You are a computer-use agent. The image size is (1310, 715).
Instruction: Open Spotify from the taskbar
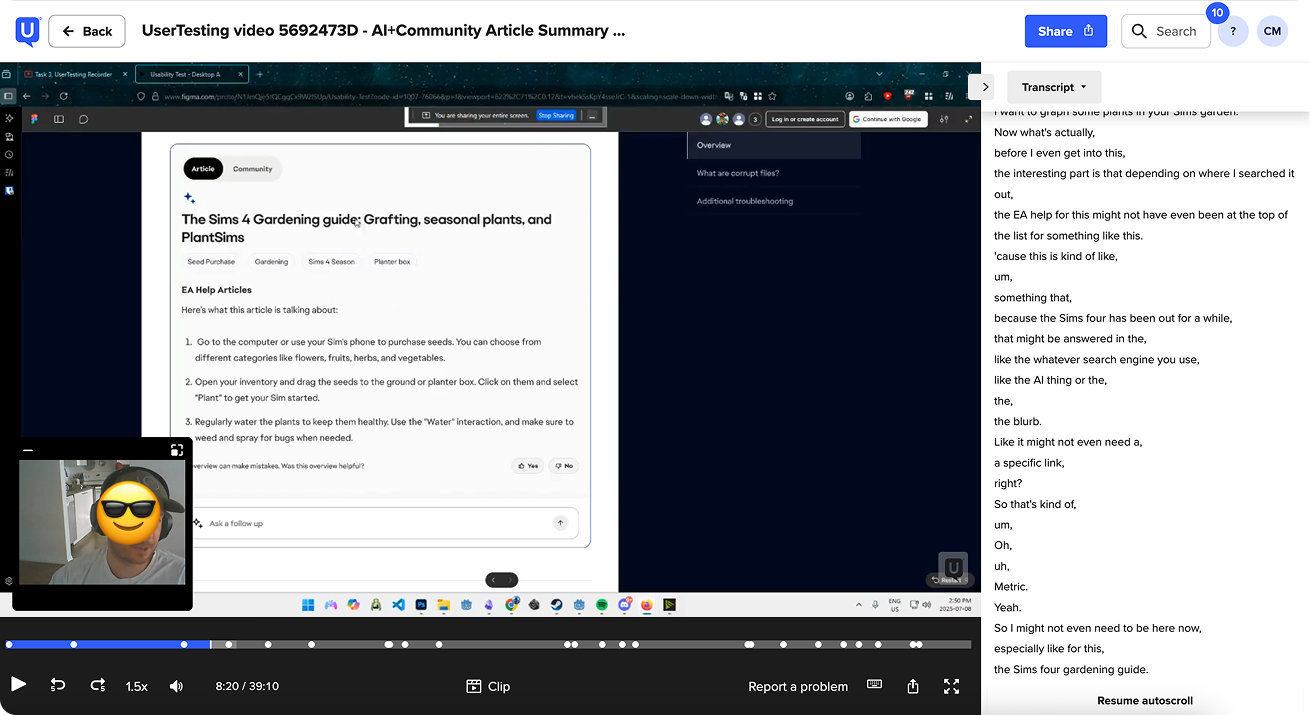[x=602, y=605]
